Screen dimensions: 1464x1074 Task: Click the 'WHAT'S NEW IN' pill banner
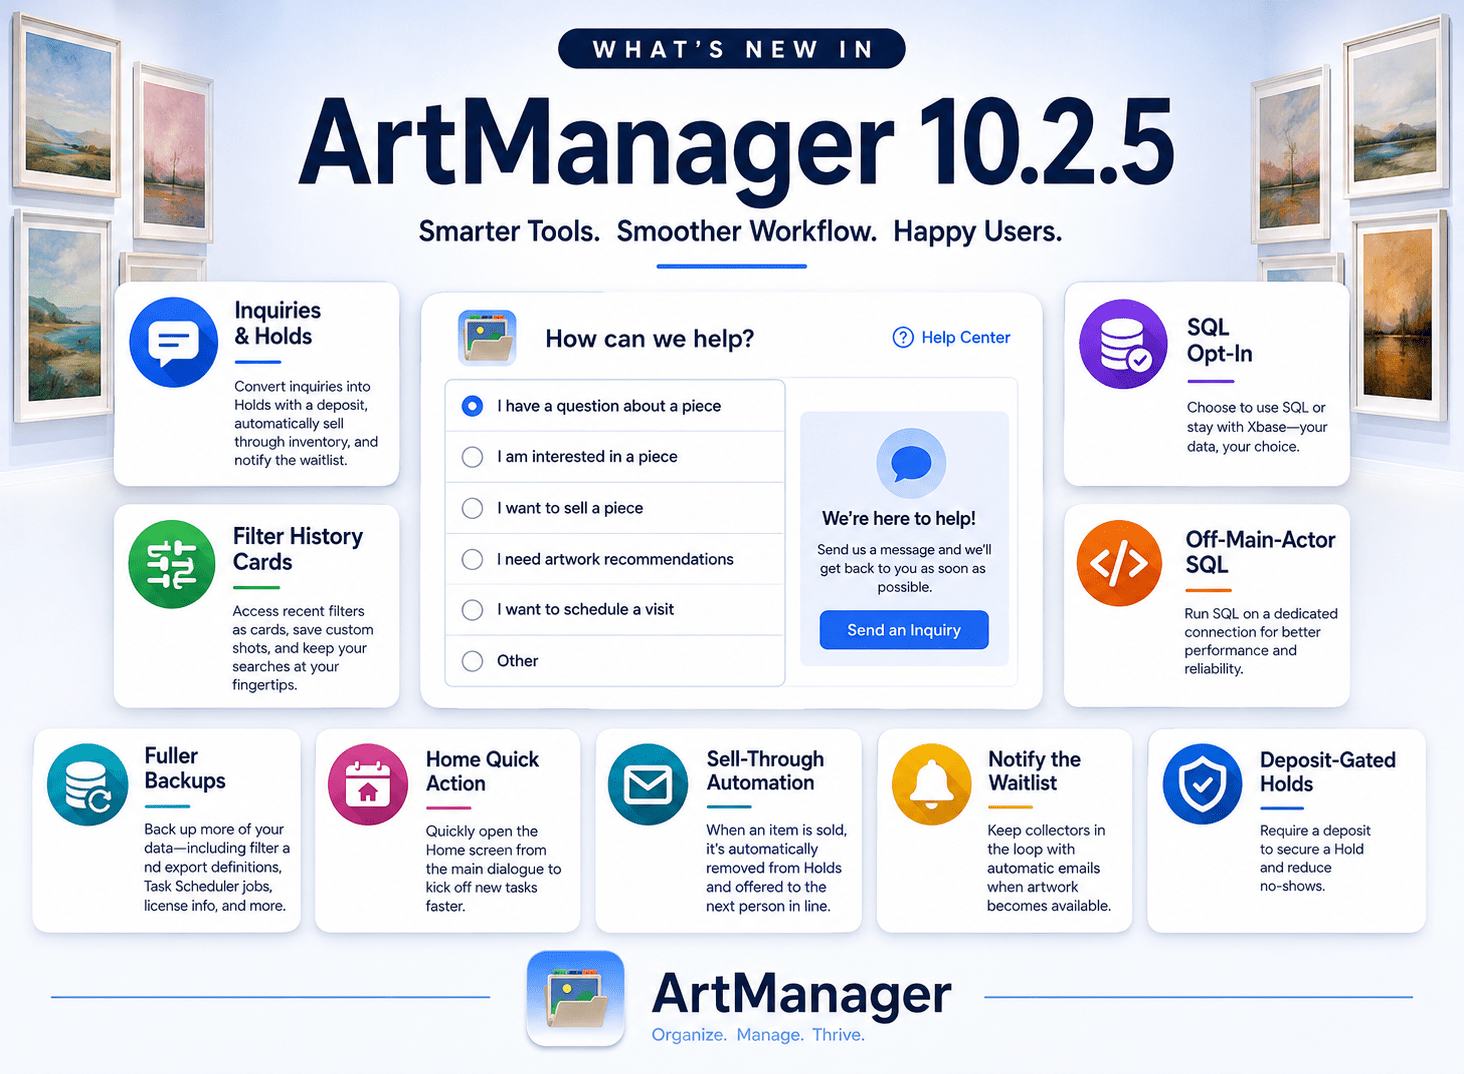point(732,49)
